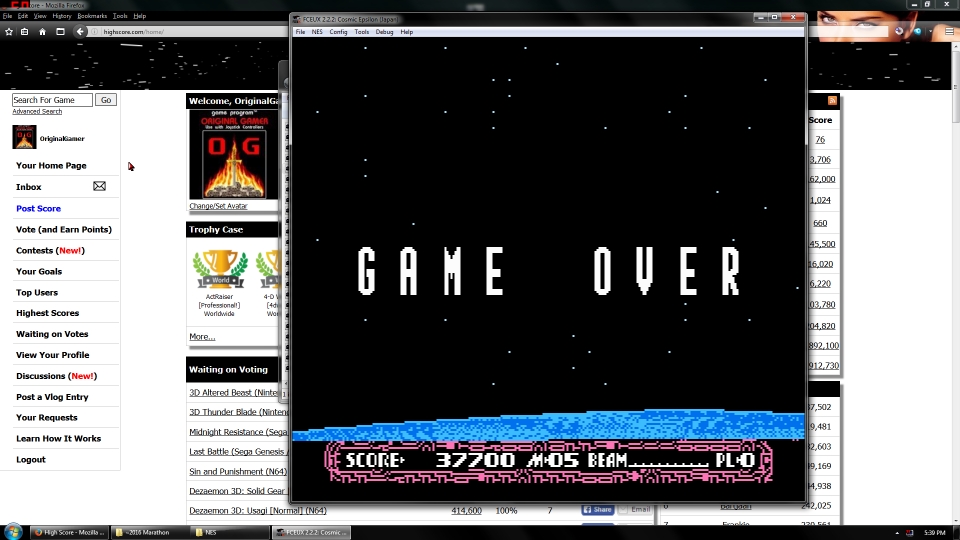Open the FCEUX File menu
Screen dimensions: 960x540
[x=300, y=32]
